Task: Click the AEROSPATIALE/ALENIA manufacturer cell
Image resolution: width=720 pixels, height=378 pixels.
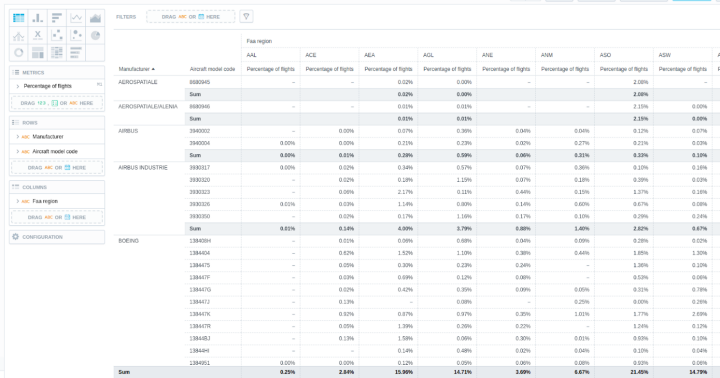Action: [x=148, y=107]
